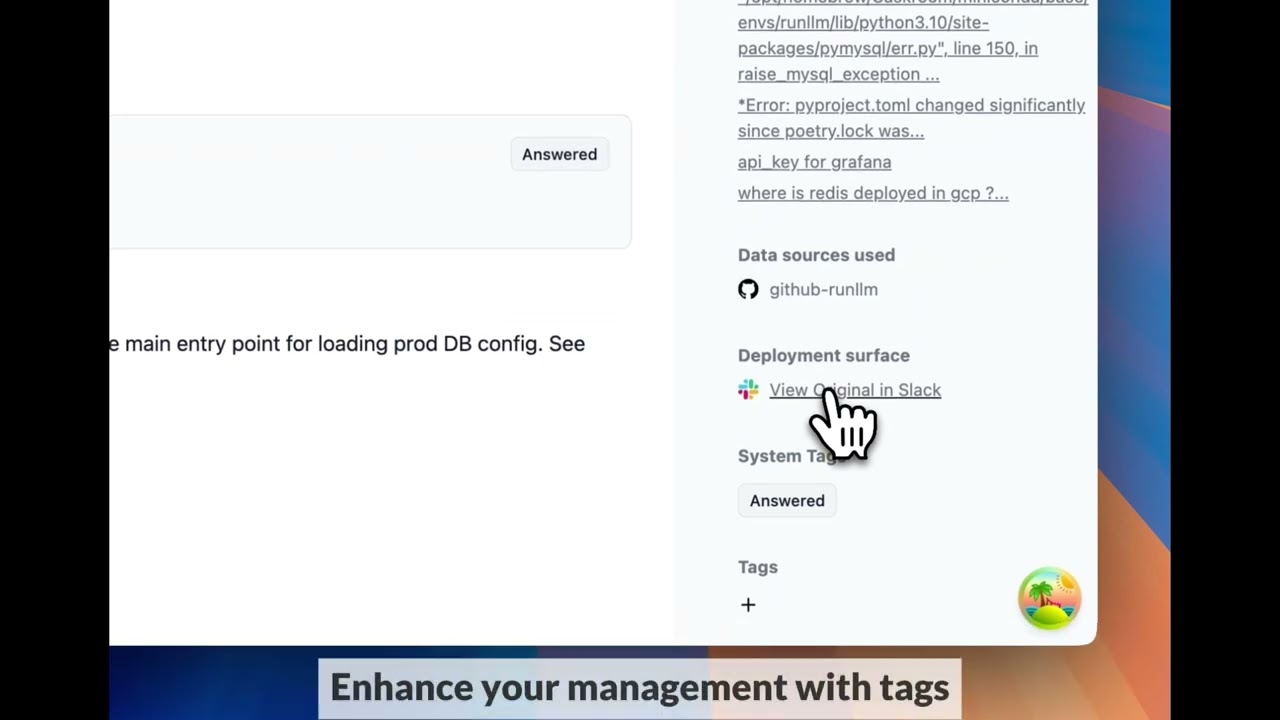This screenshot has height=720, width=1280.
Task: Click the prod DB config answer text
Action: coord(347,344)
